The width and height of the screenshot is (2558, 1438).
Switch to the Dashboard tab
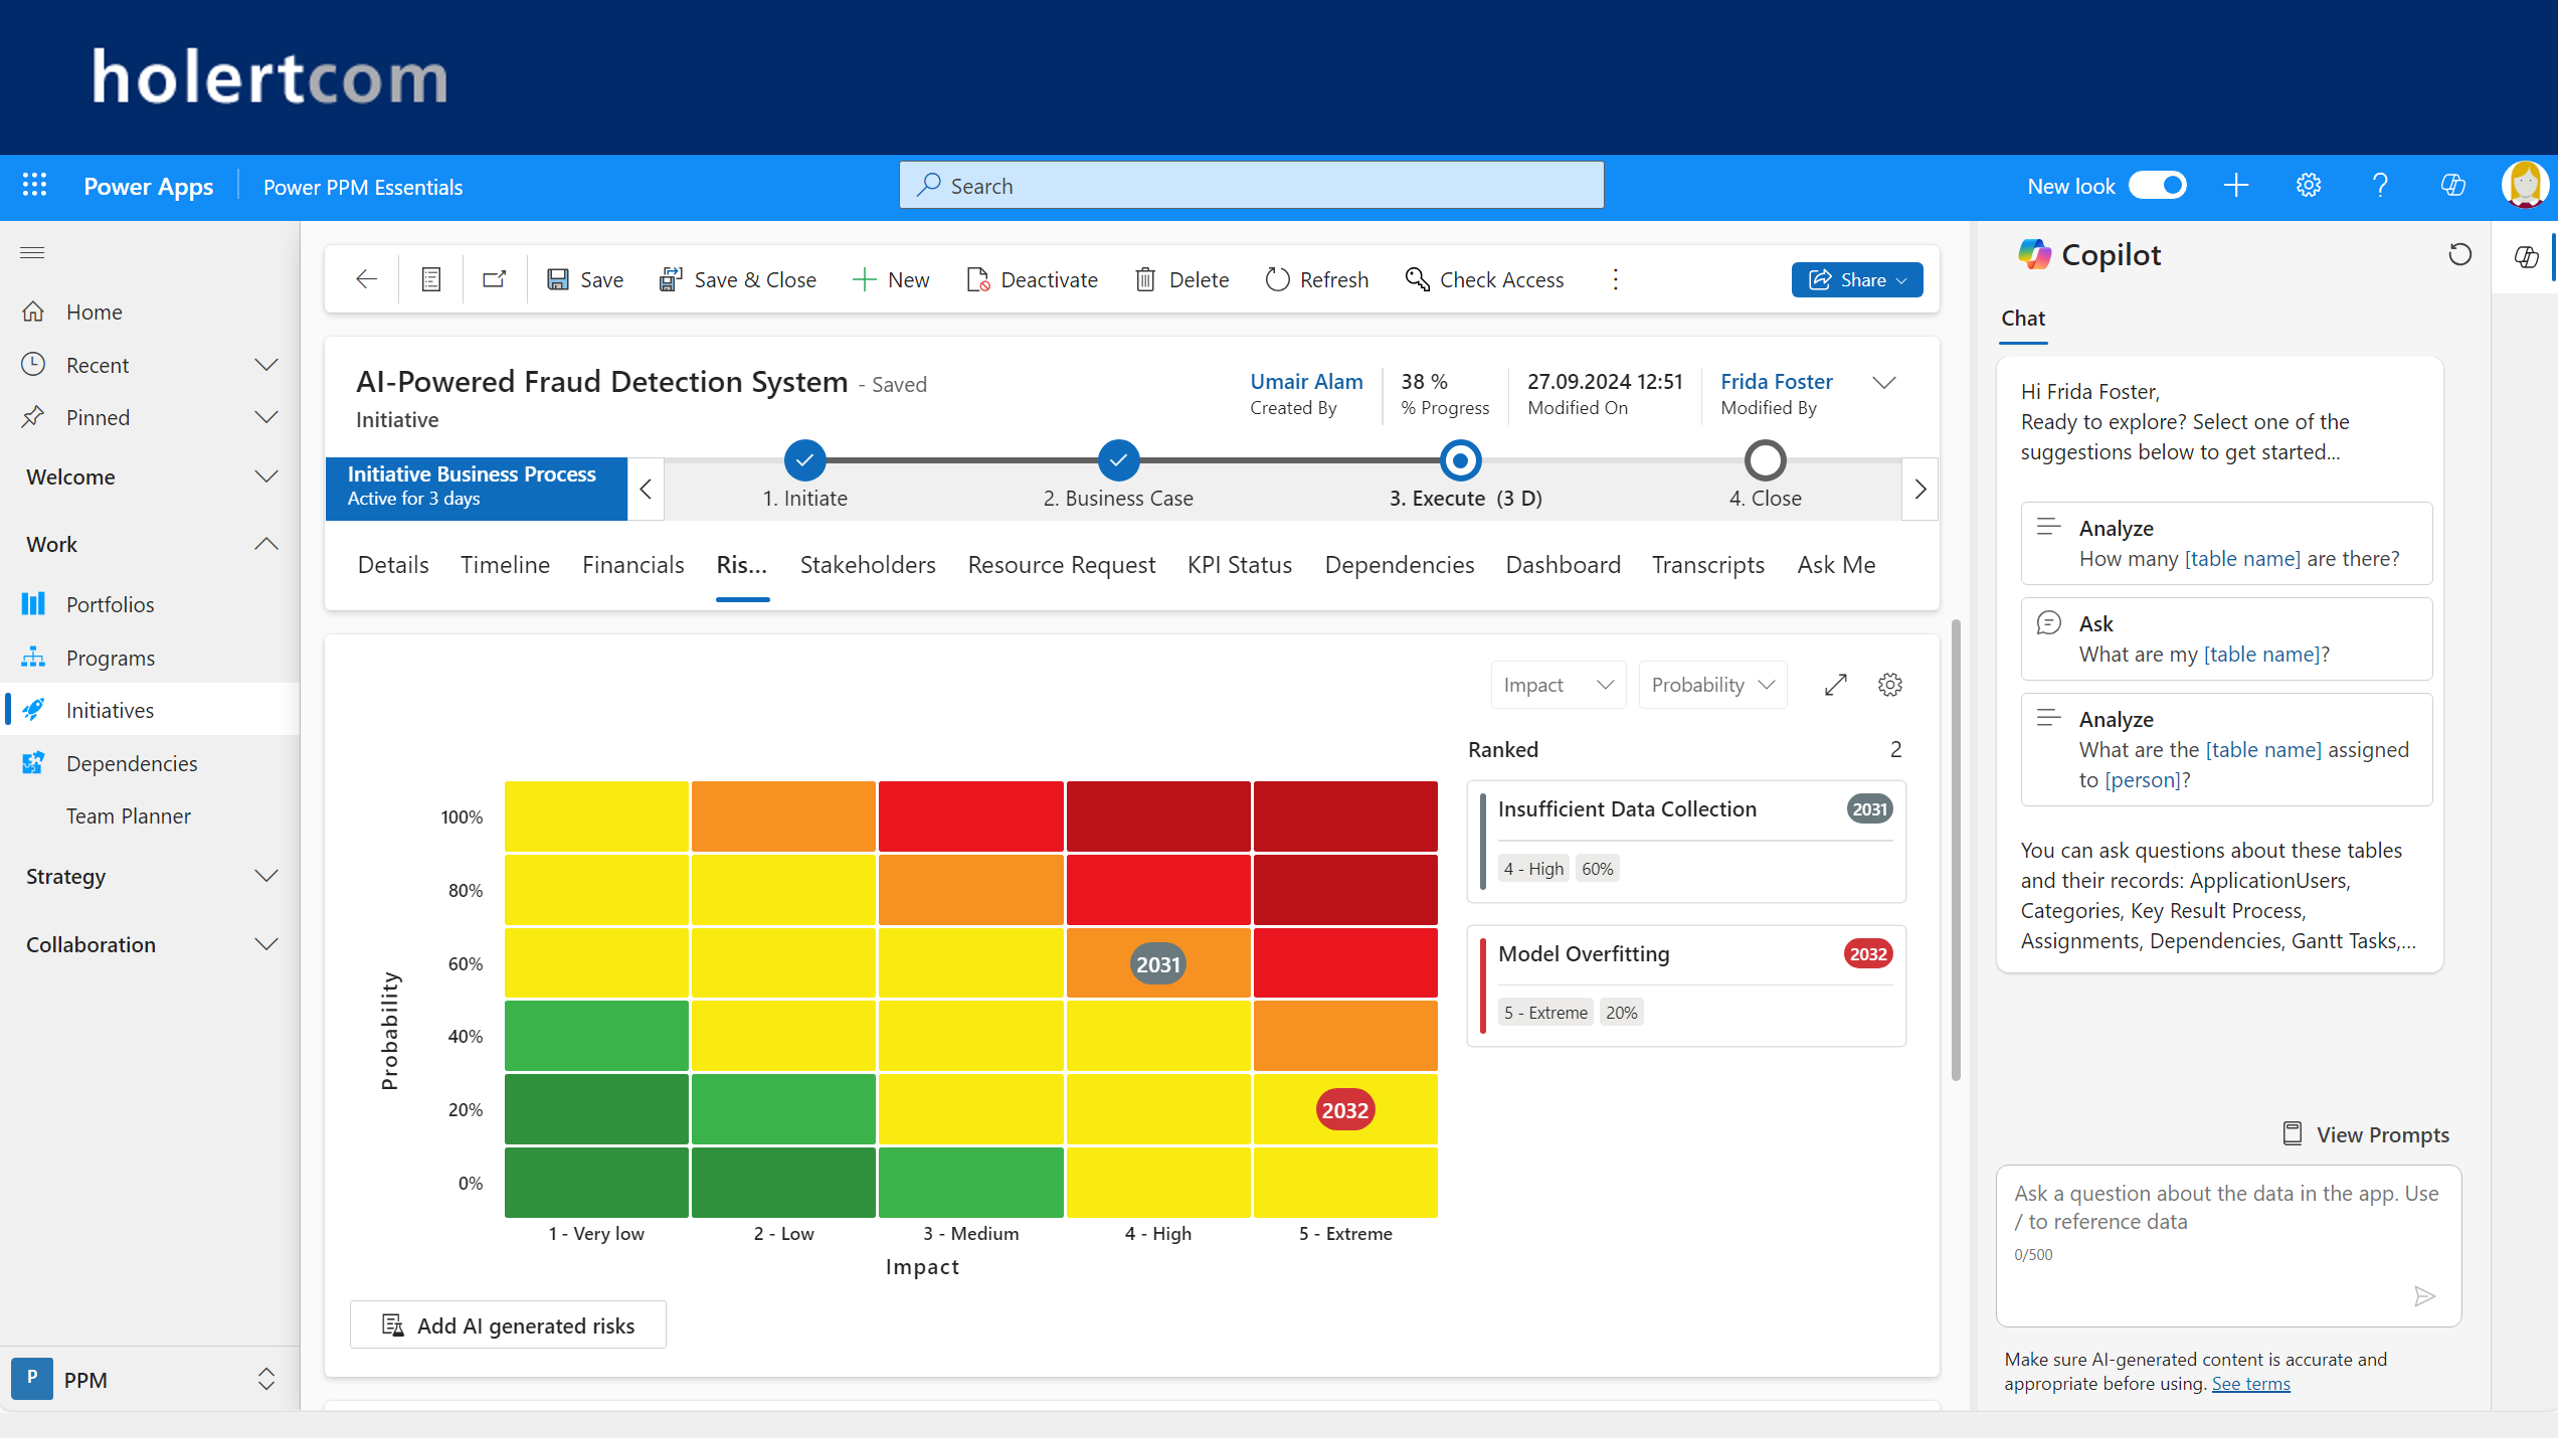1563,565
